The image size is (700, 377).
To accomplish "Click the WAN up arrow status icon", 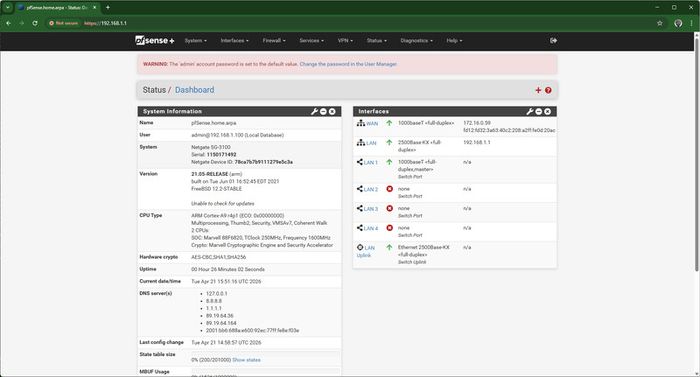I will pos(389,123).
